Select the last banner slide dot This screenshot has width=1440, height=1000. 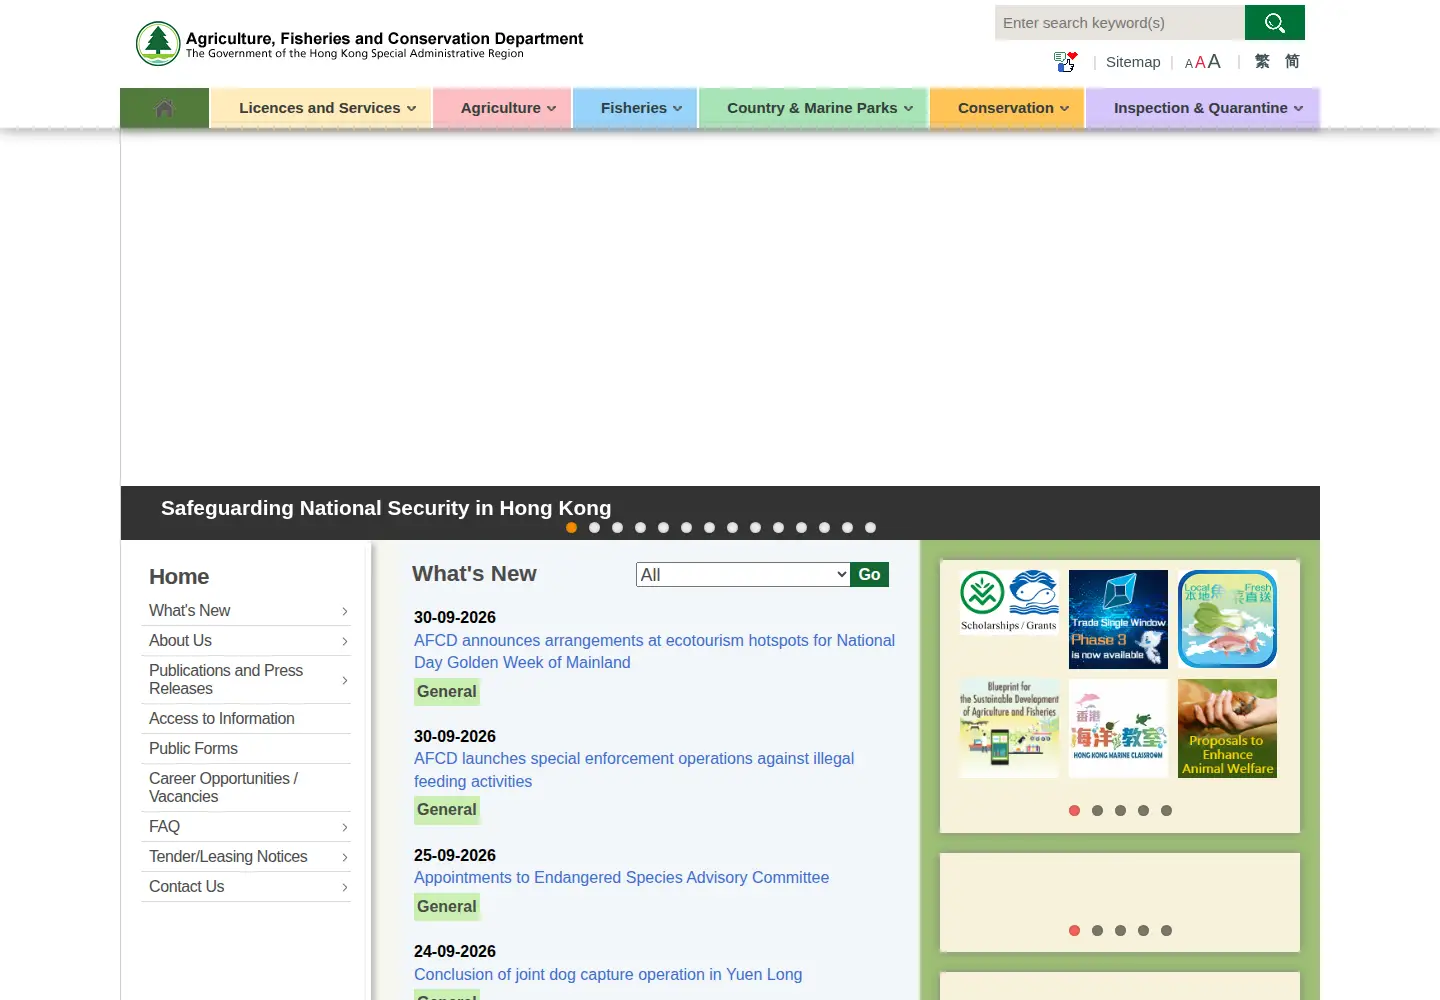click(x=870, y=528)
